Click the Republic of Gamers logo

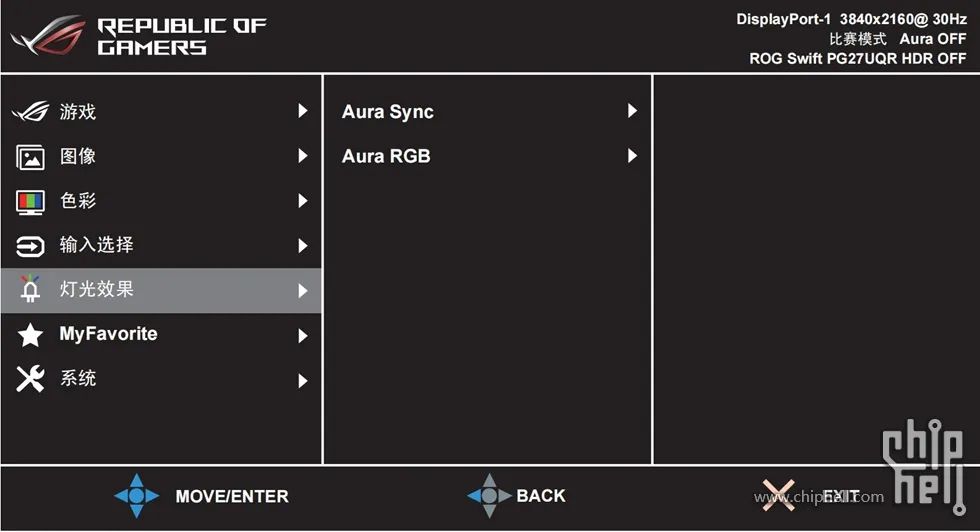coord(139,36)
